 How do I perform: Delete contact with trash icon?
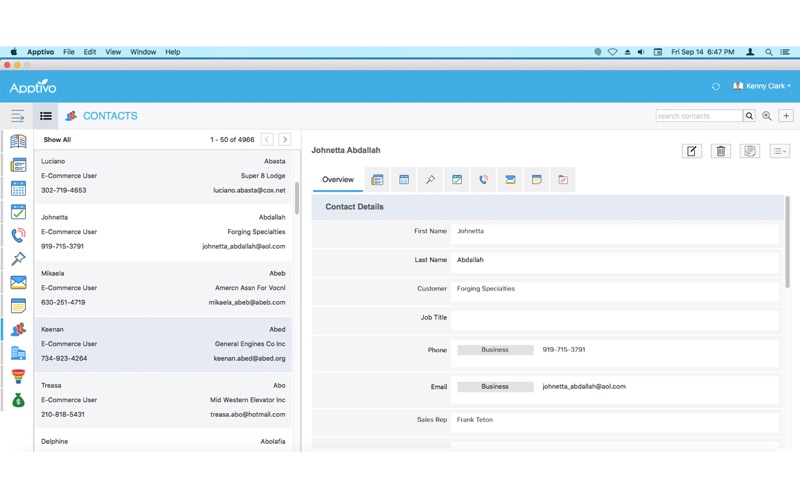tap(721, 151)
